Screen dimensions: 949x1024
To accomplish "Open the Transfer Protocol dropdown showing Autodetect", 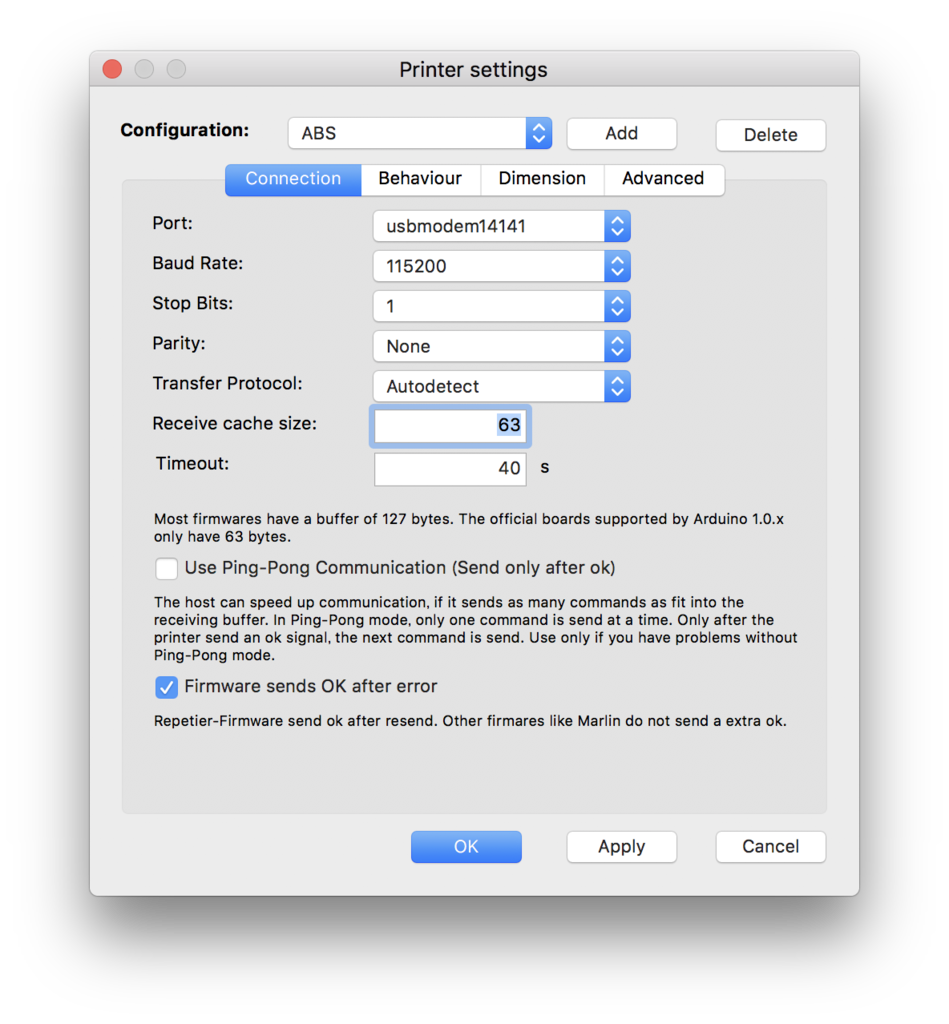I will (x=502, y=387).
